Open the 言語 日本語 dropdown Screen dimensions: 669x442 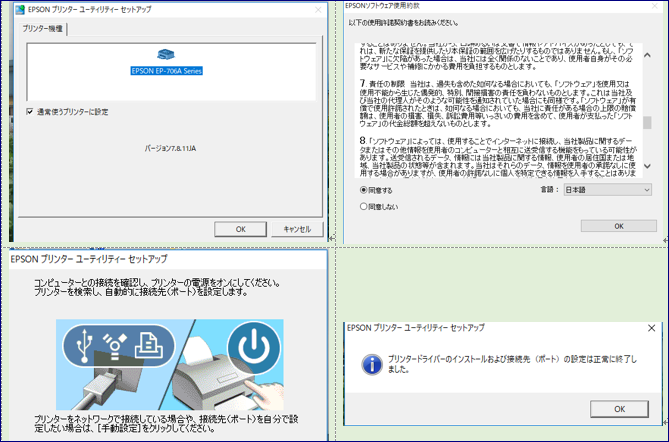(x=608, y=190)
